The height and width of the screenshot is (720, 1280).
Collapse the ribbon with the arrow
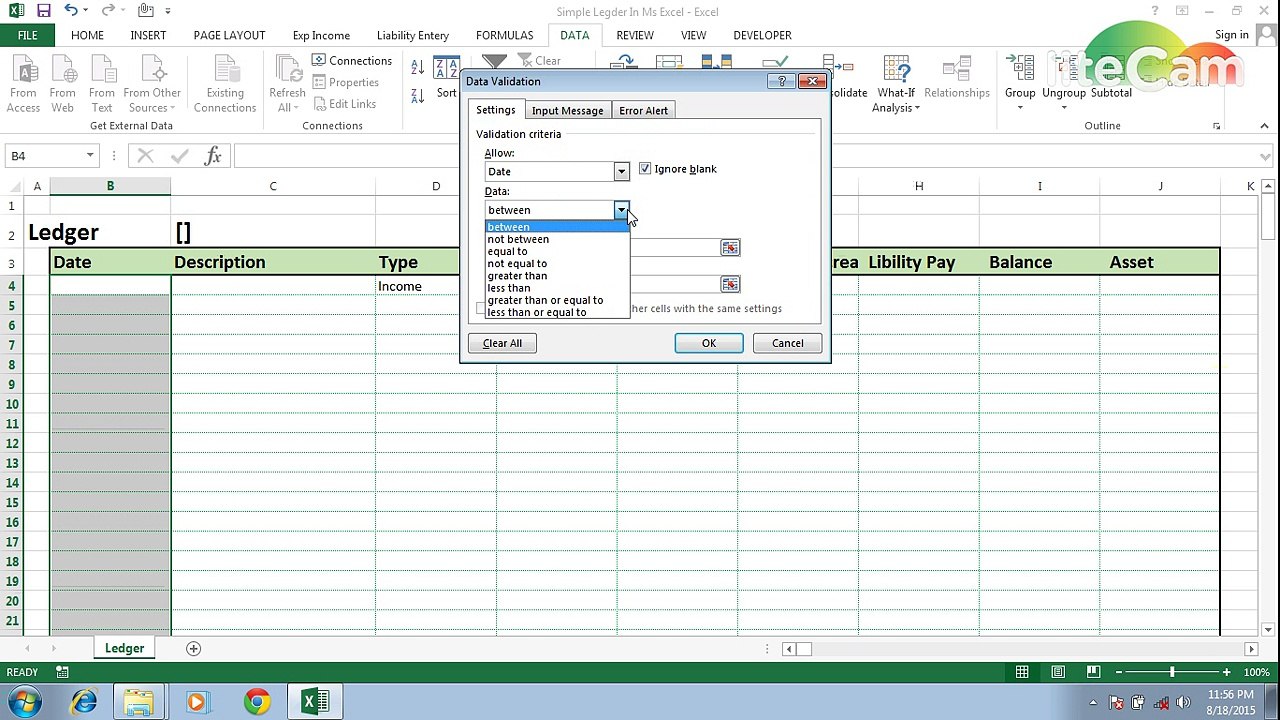coord(1266,126)
